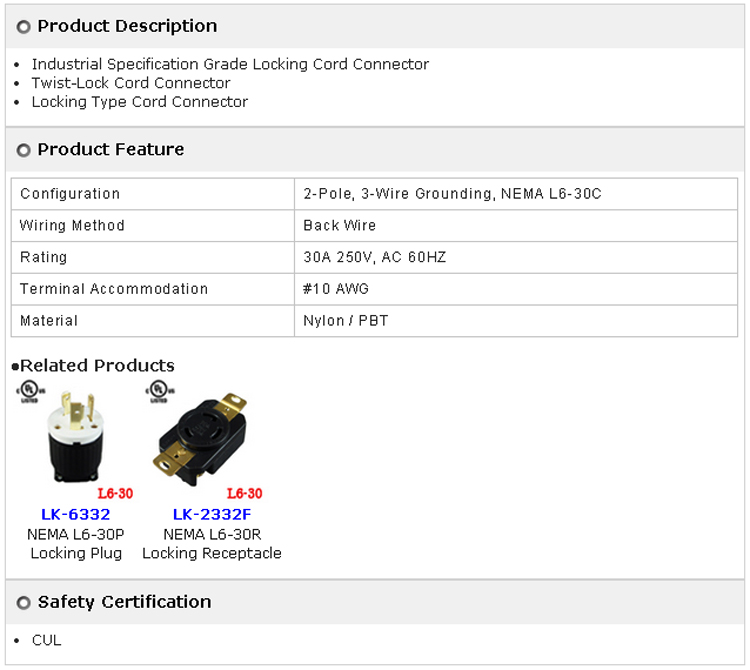Select the locking receptacle product image
750x670 pixels.
coord(200,435)
